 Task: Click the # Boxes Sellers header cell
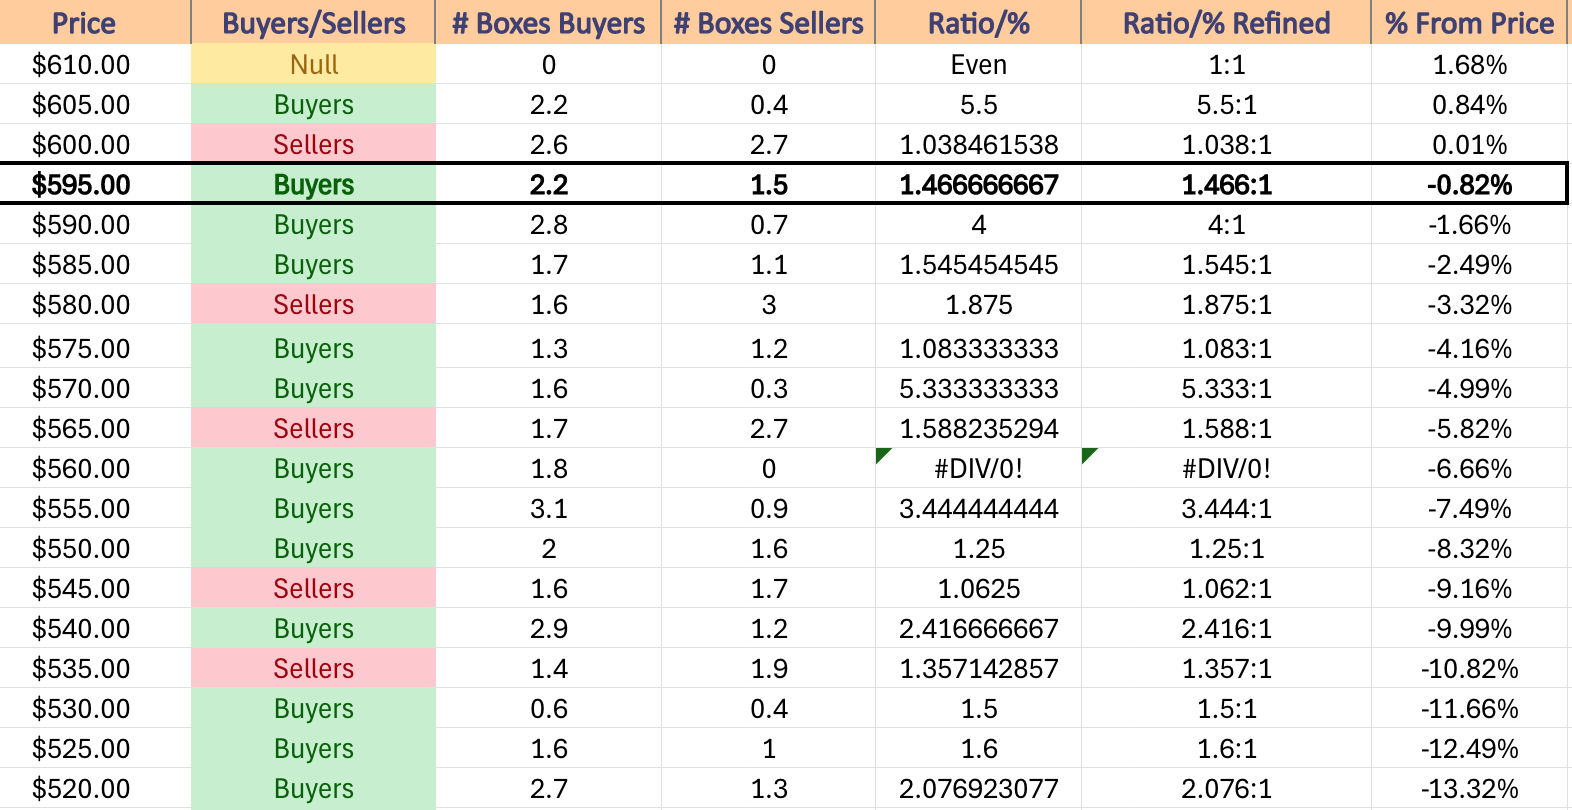[768, 22]
